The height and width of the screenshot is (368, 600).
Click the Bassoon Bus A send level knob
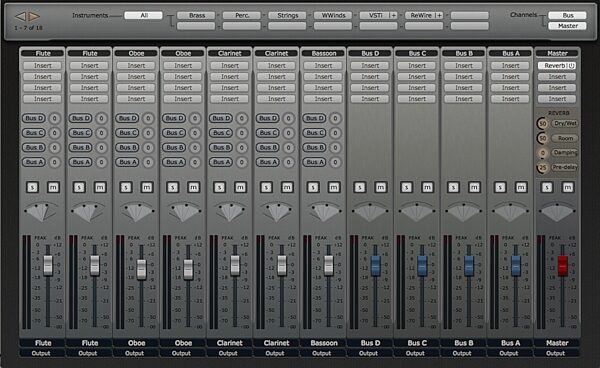pyautogui.click(x=335, y=162)
